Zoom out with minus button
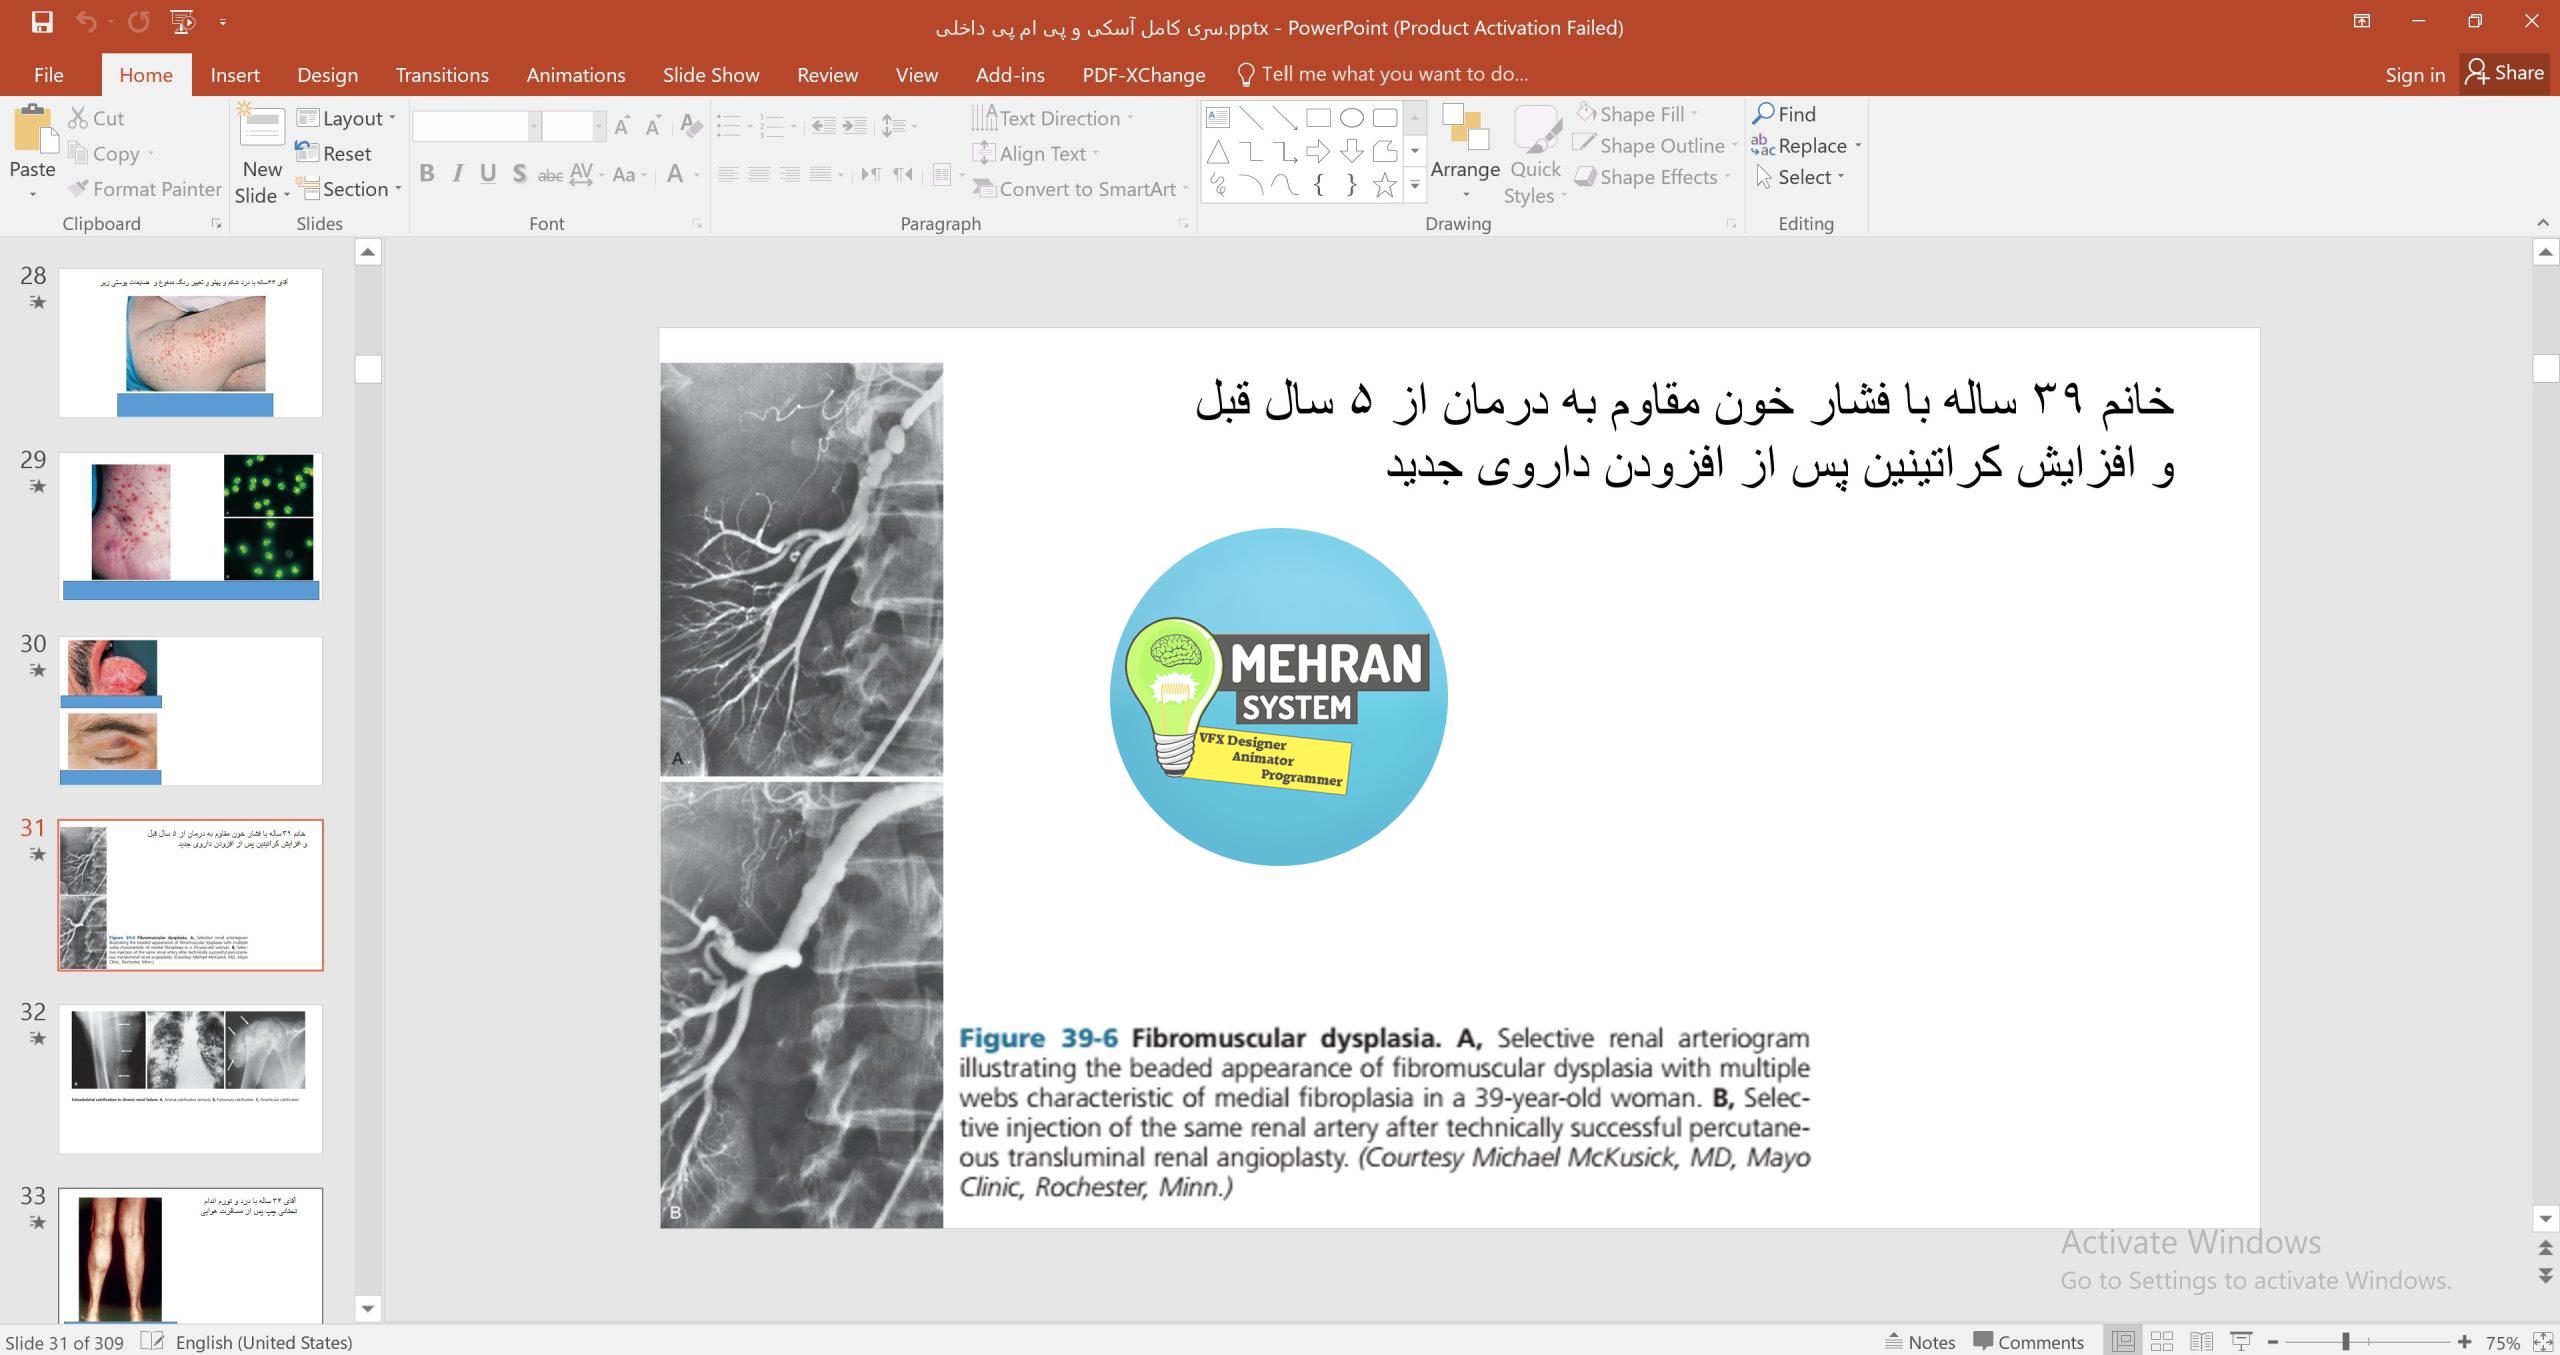 2273,1342
